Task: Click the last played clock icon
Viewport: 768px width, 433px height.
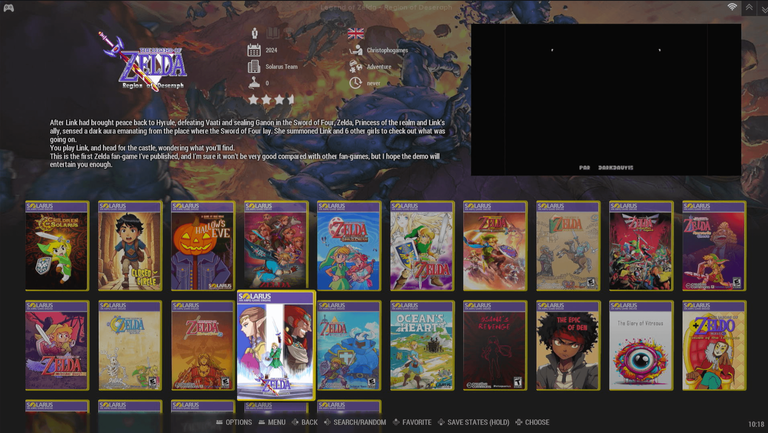Action: click(x=355, y=83)
